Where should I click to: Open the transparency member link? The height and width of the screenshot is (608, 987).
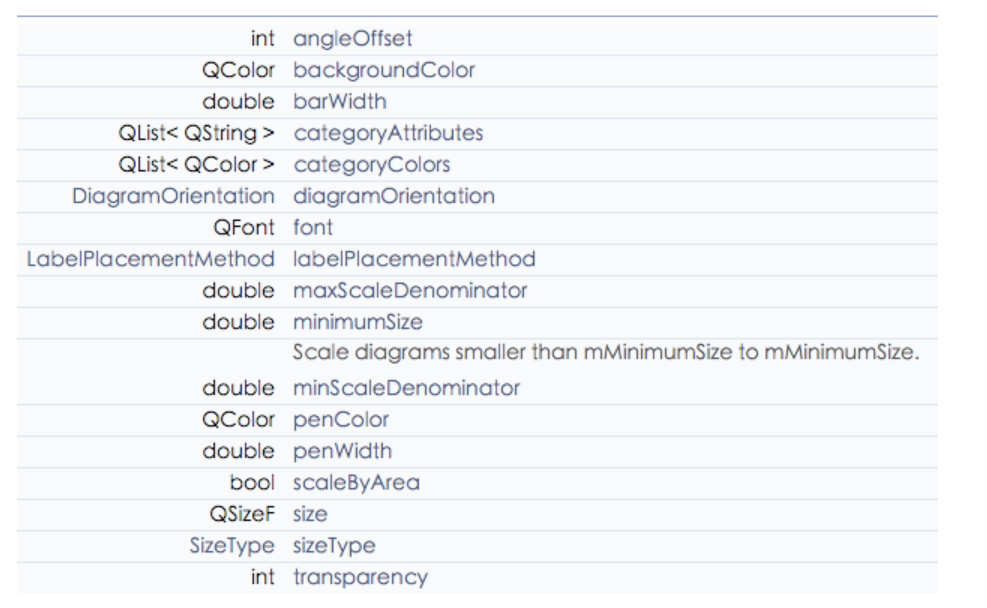click(x=361, y=577)
